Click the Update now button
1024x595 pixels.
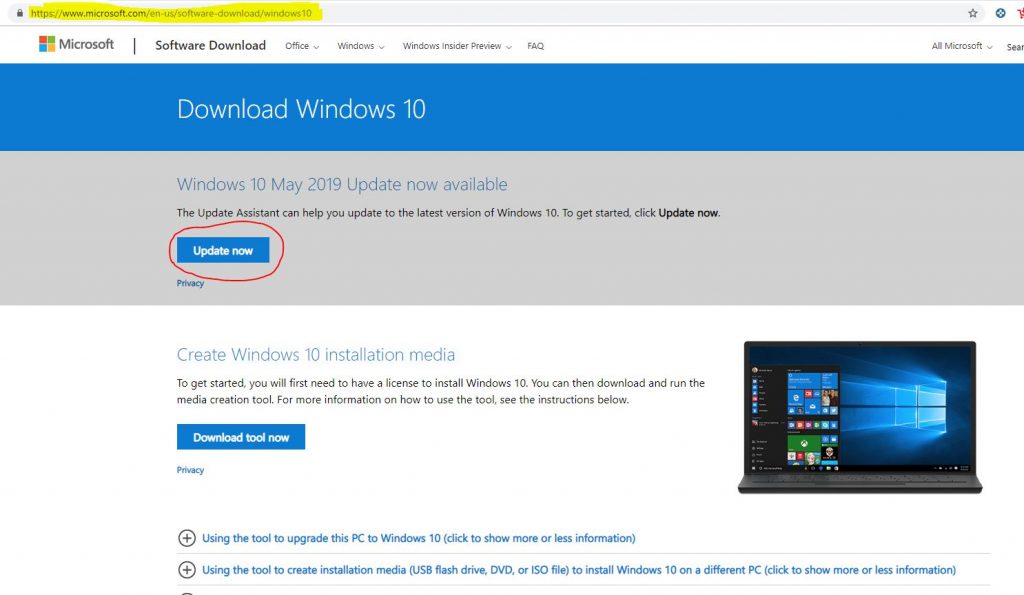click(x=222, y=250)
